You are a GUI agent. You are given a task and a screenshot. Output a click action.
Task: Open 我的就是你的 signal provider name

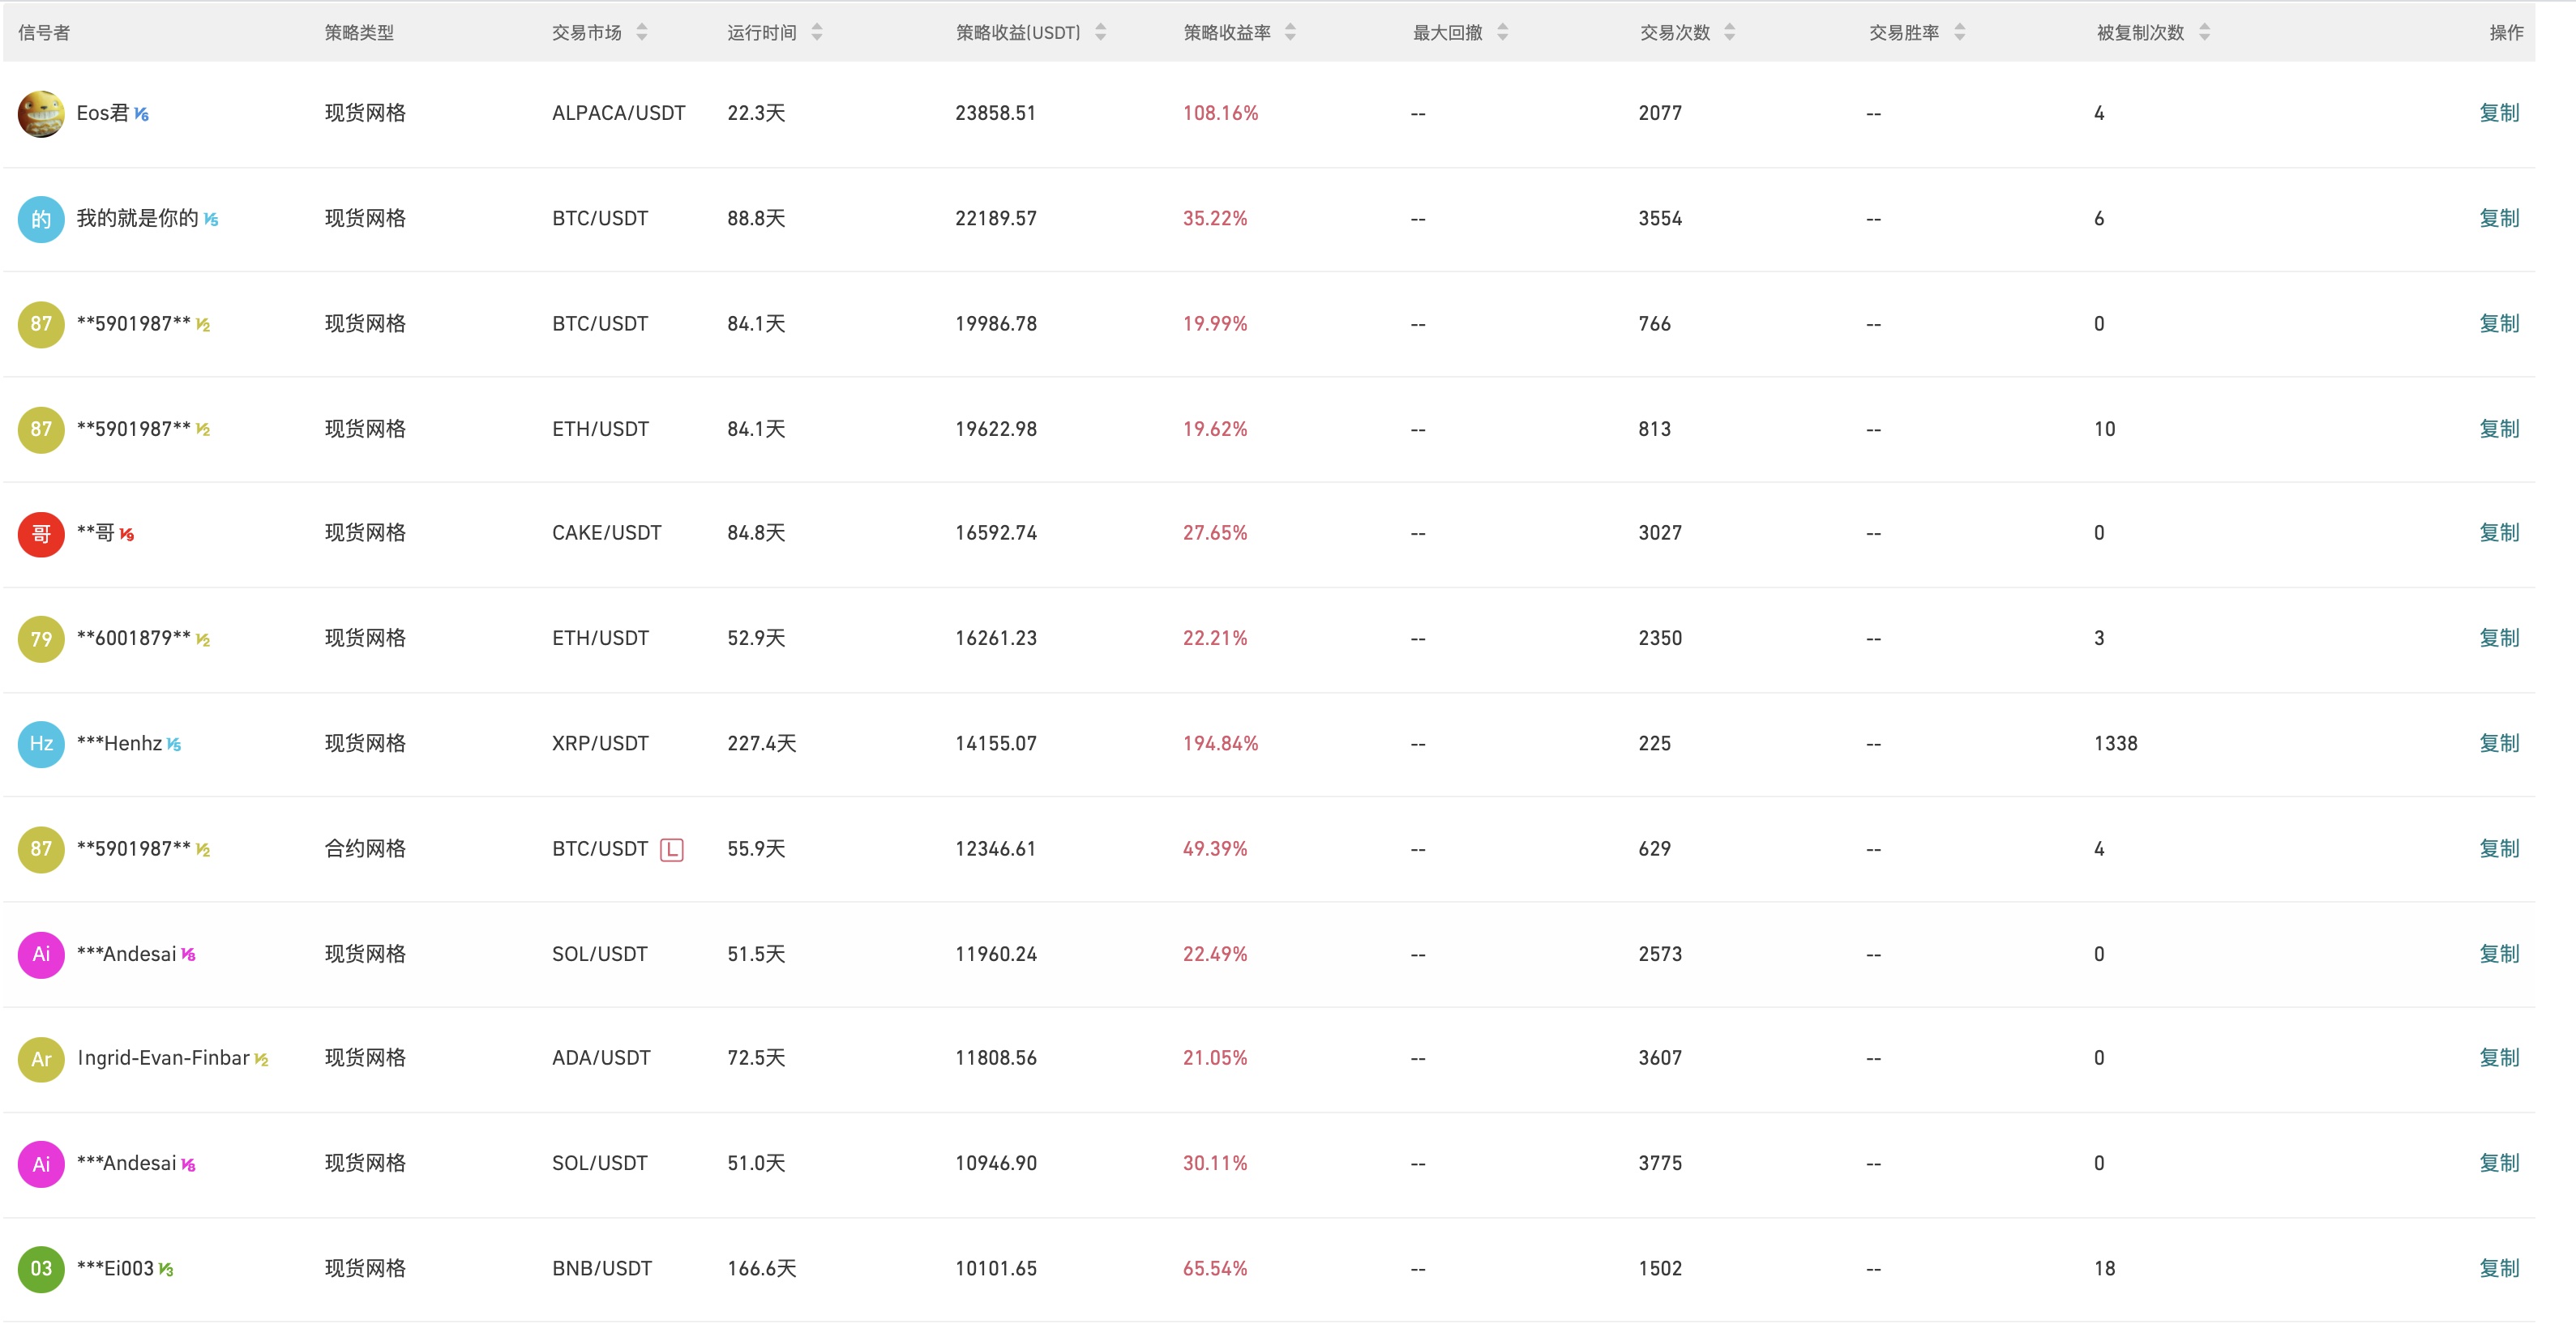(x=138, y=218)
